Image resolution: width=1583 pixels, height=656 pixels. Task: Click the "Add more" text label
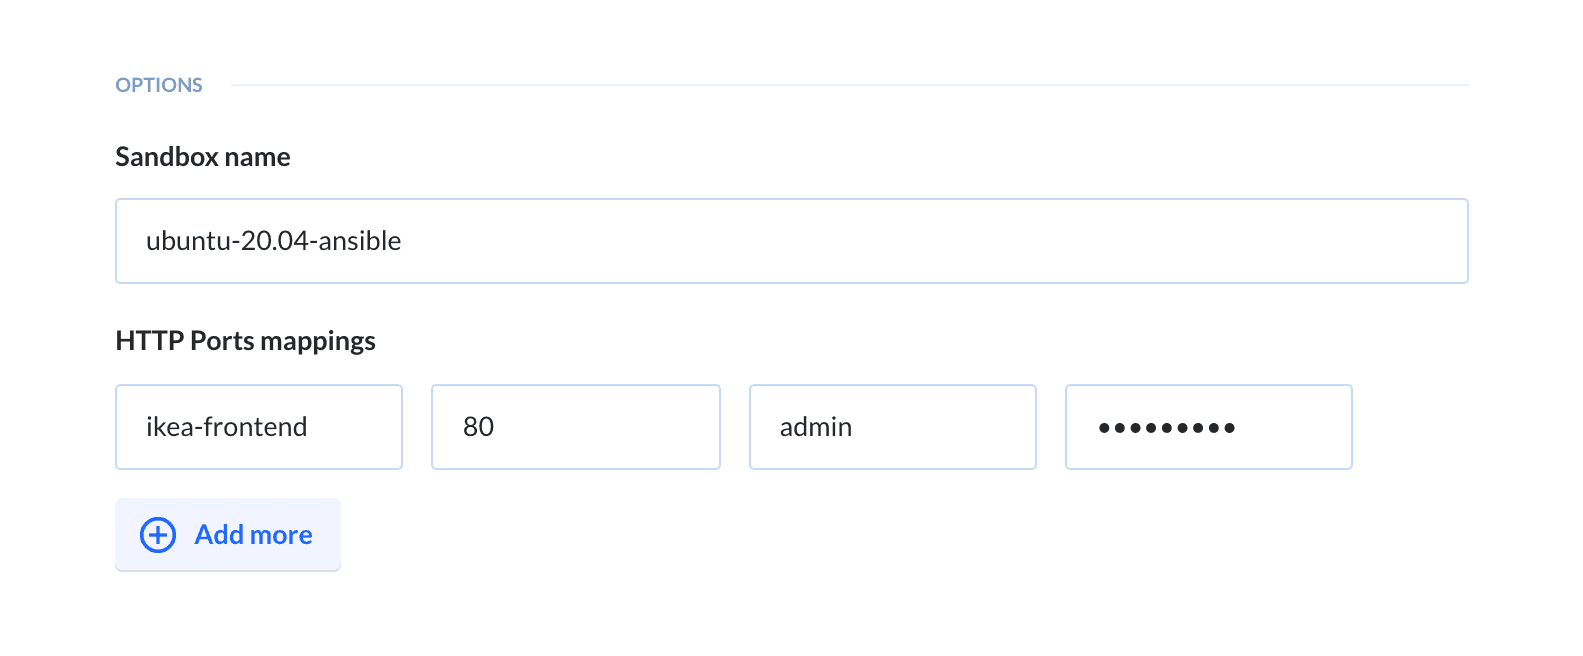pyautogui.click(x=253, y=535)
